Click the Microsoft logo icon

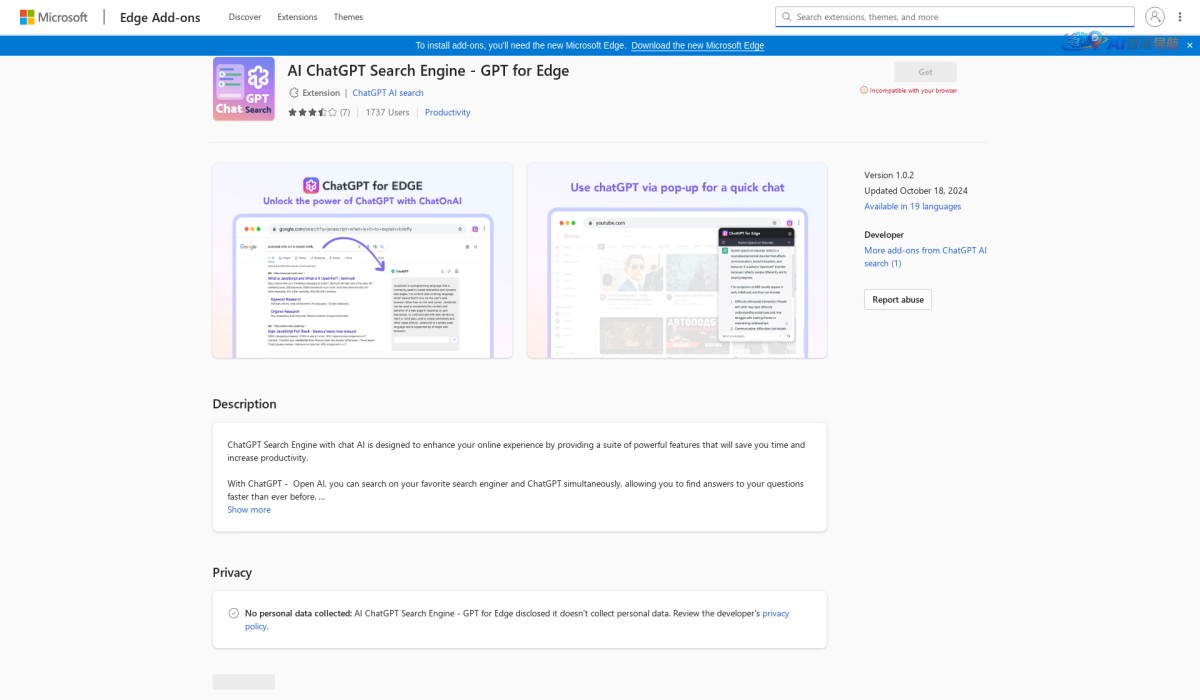point(26,16)
